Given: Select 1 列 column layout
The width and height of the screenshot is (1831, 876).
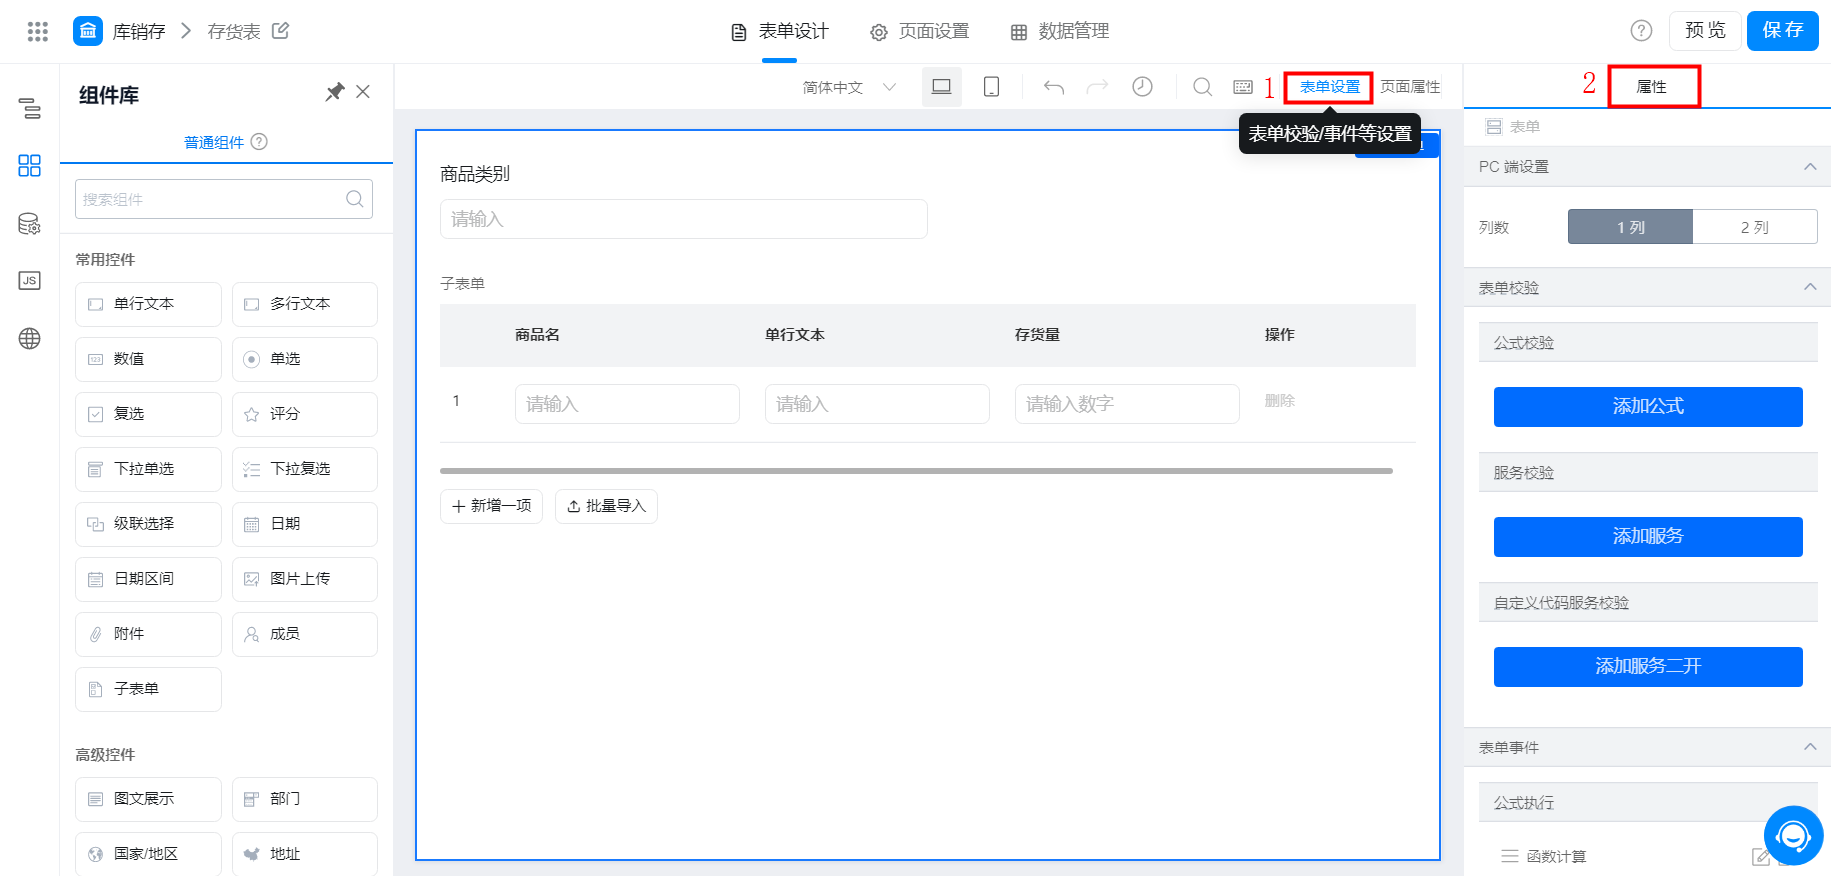Looking at the screenshot, I should point(1630,227).
